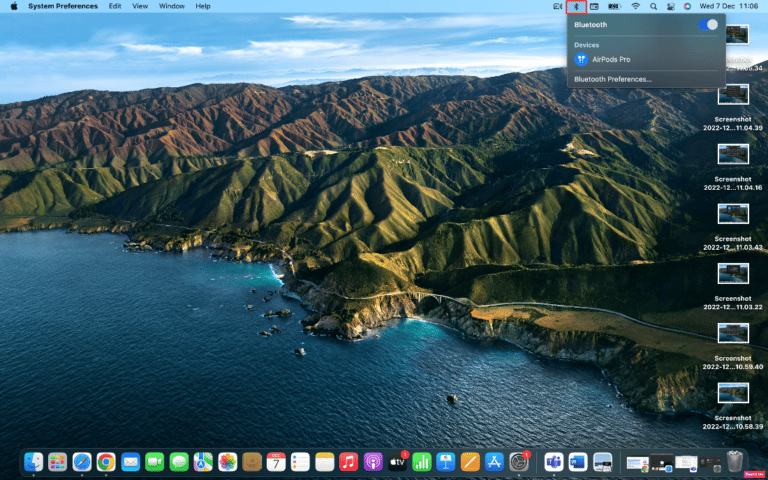Open the Trash in the Dock
This screenshot has width=768, height=480.
pos(735,461)
